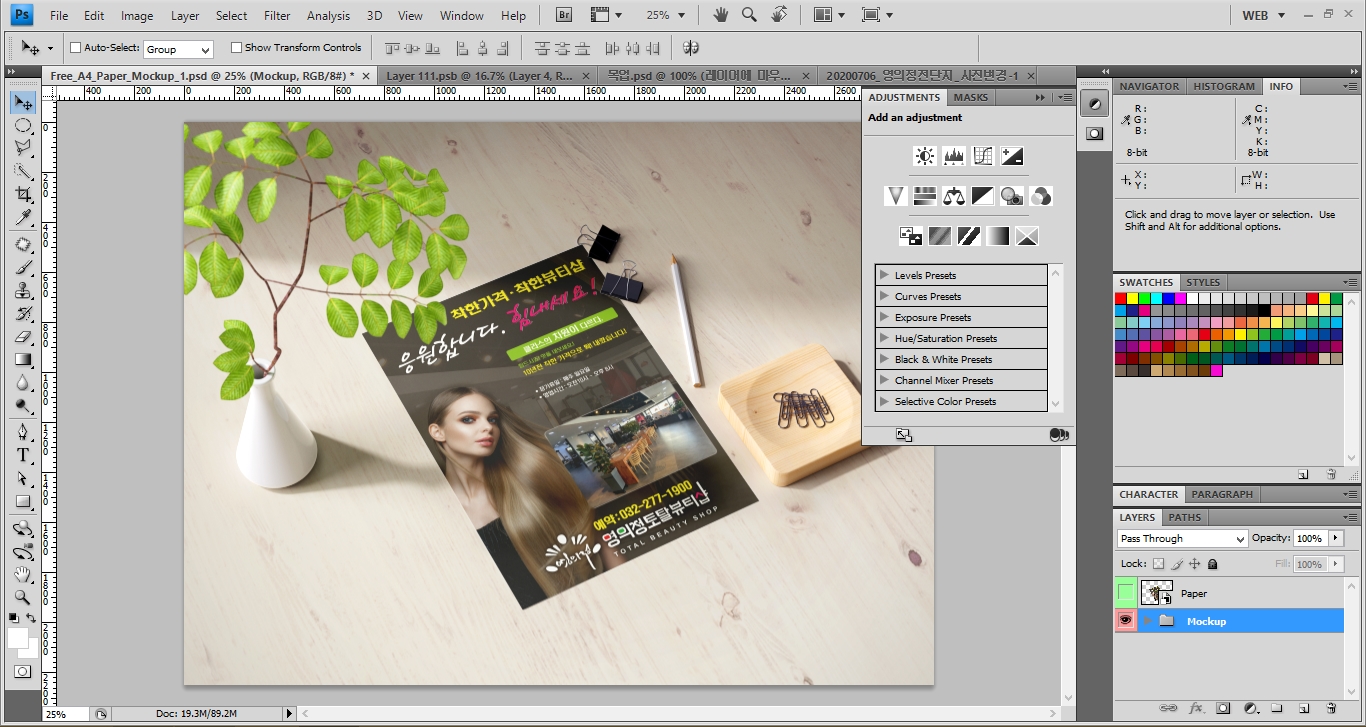This screenshot has height=727, width=1366.
Task: Add a Levels adjustment
Action: (953, 156)
